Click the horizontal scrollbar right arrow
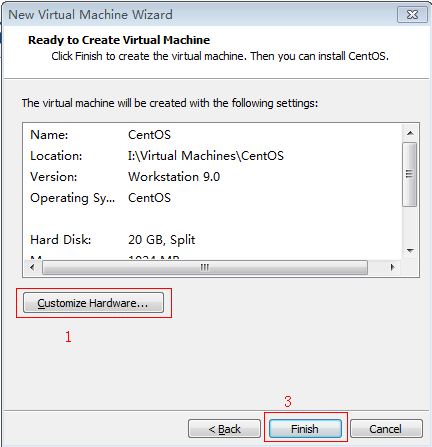432x447 pixels. 393,267
